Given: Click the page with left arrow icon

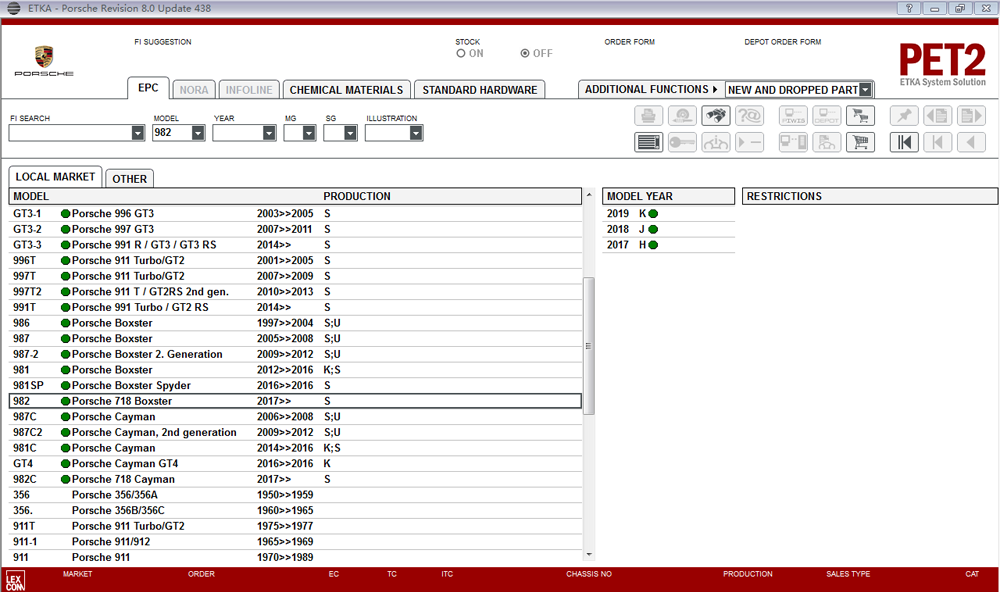Looking at the screenshot, I should pyautogui.click(x=938, y=116).
